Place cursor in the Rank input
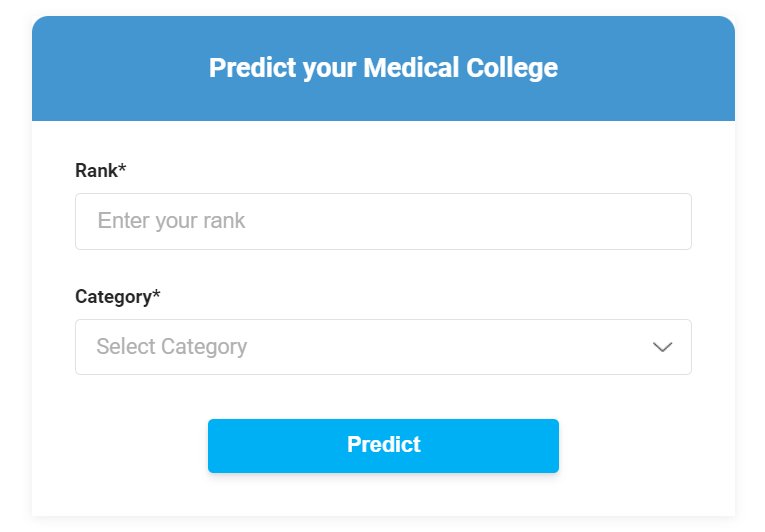The width and height of the screenshot is (765, 532). coord(383,221)
